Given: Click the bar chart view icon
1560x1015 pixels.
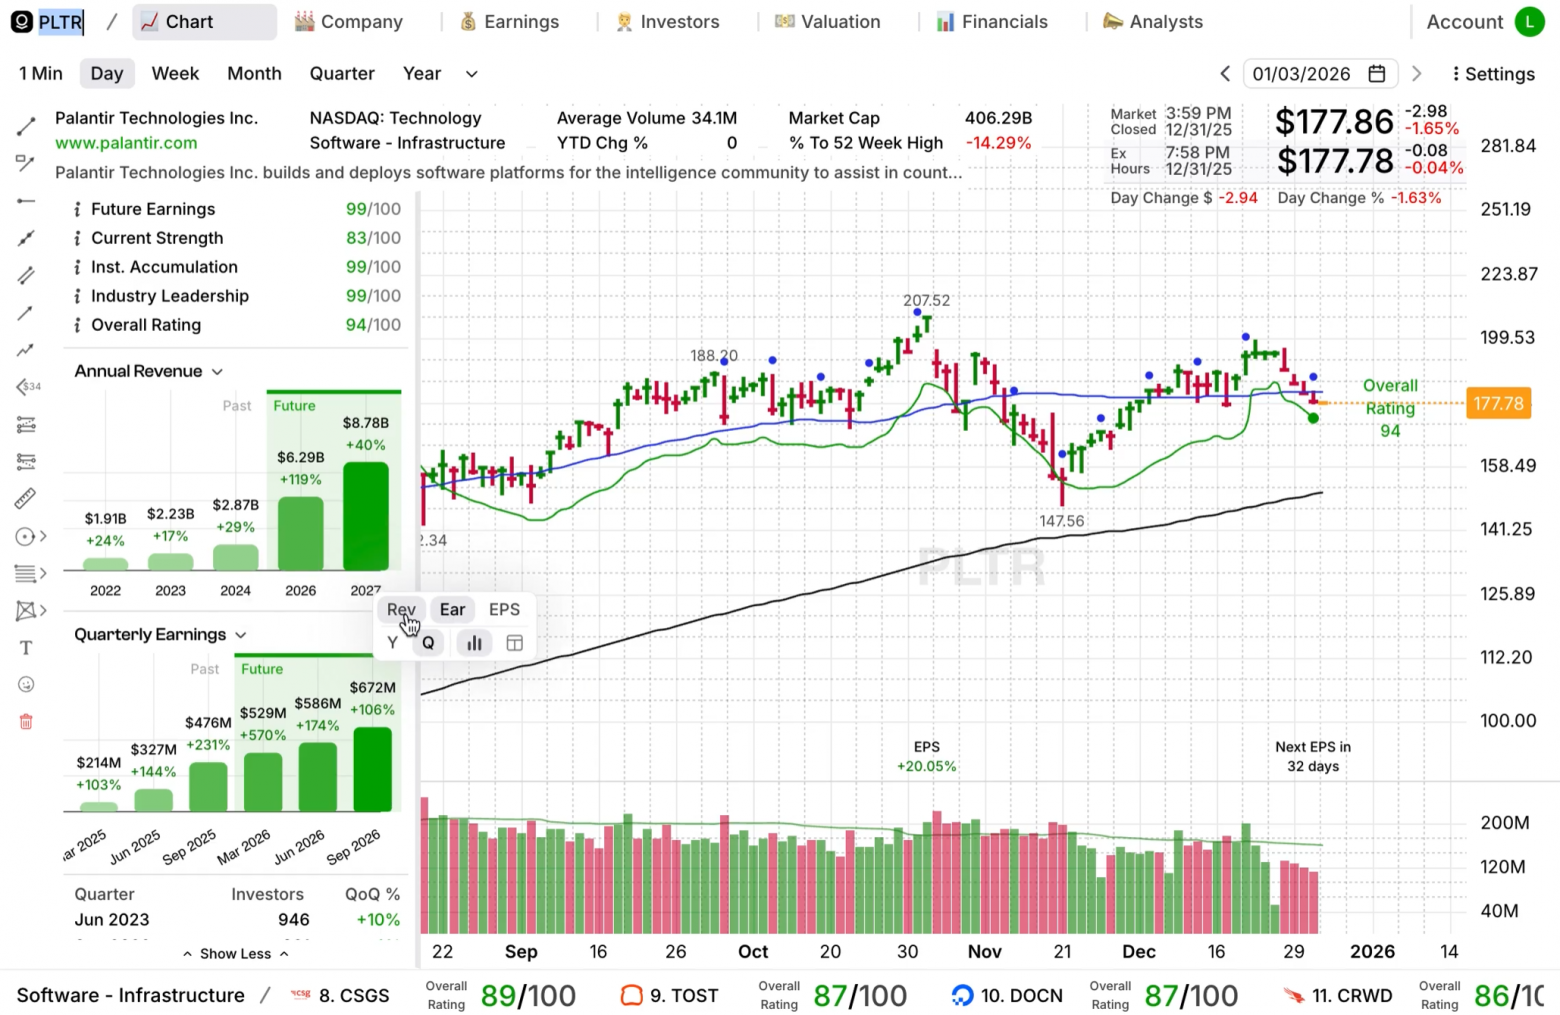Looking at the screenshot, I should [474, 643].
